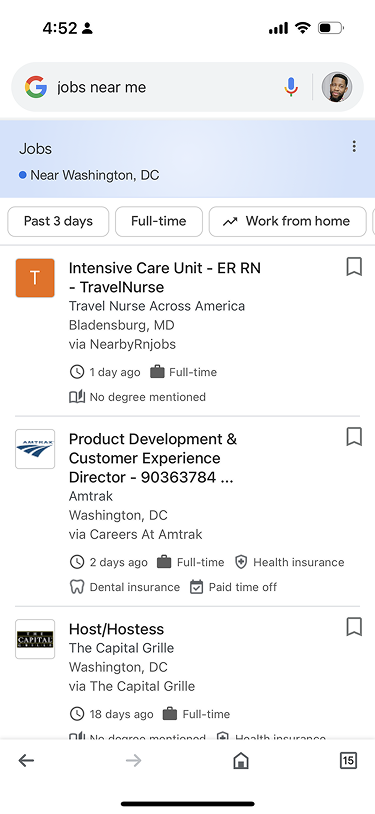Viewport: 375px width, 814px height.
Task: Open the browser home icon
Action: coord(240,761)
